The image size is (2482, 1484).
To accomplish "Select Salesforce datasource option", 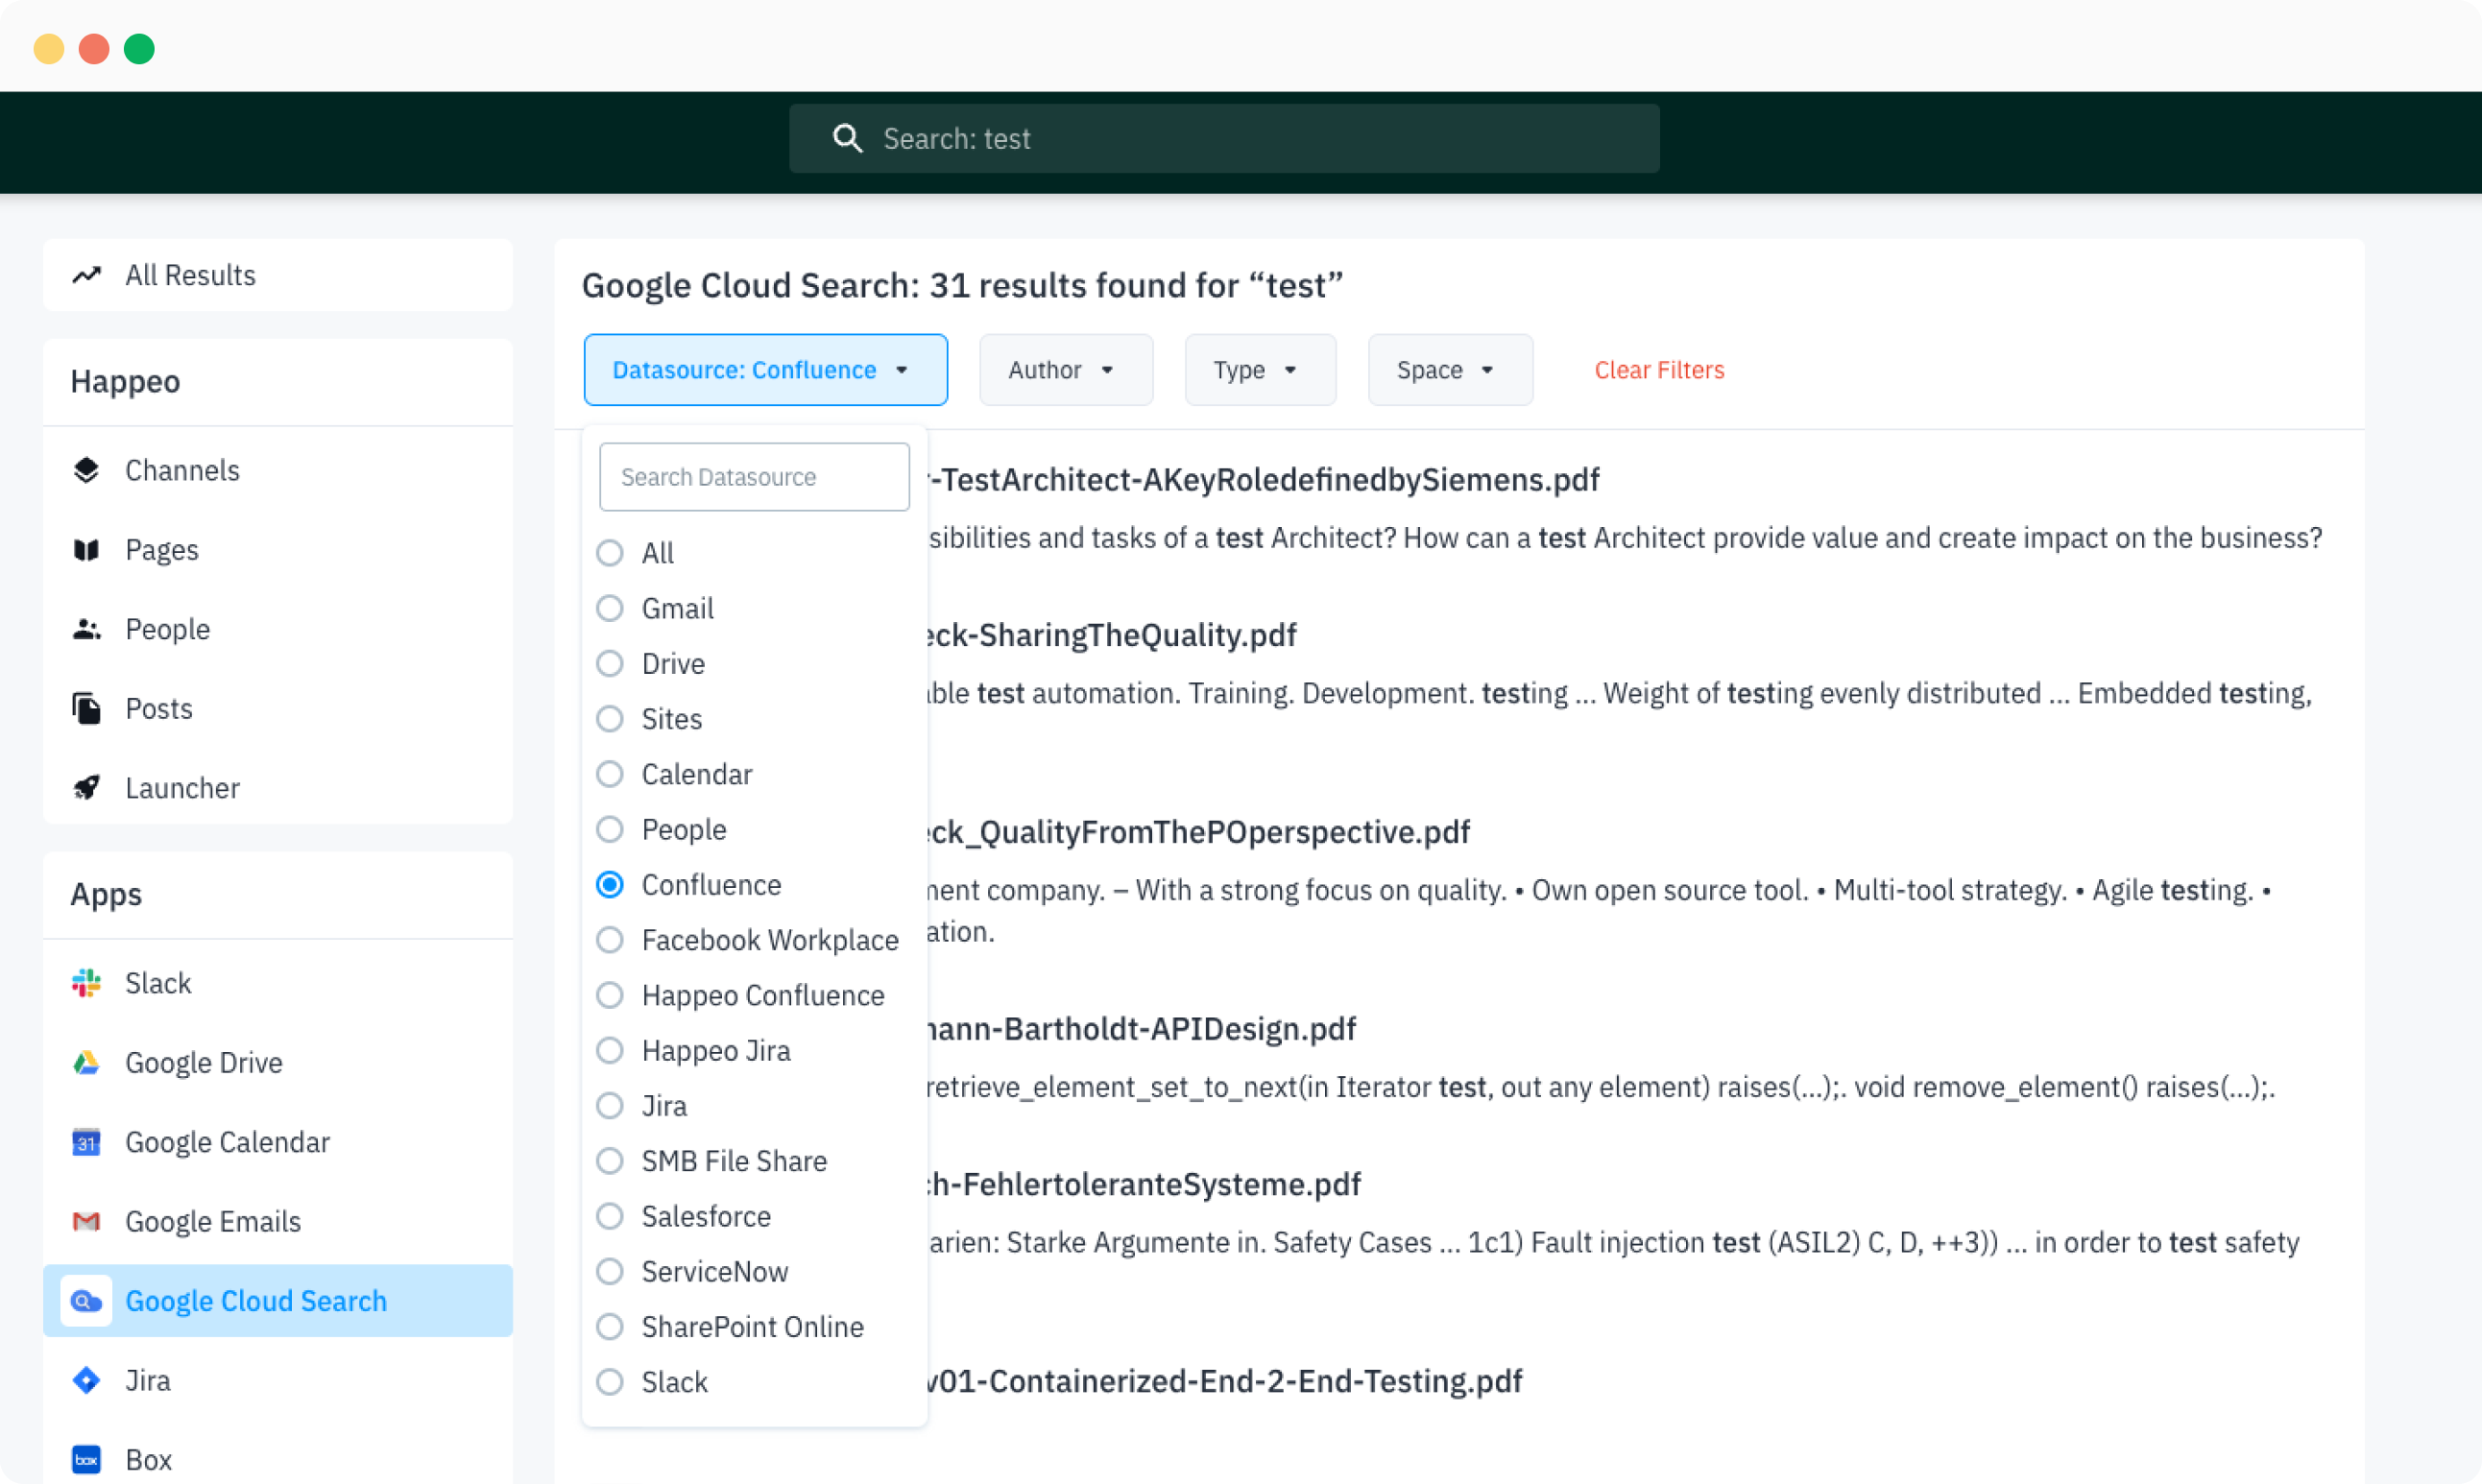I will [x=610, y=1216].
